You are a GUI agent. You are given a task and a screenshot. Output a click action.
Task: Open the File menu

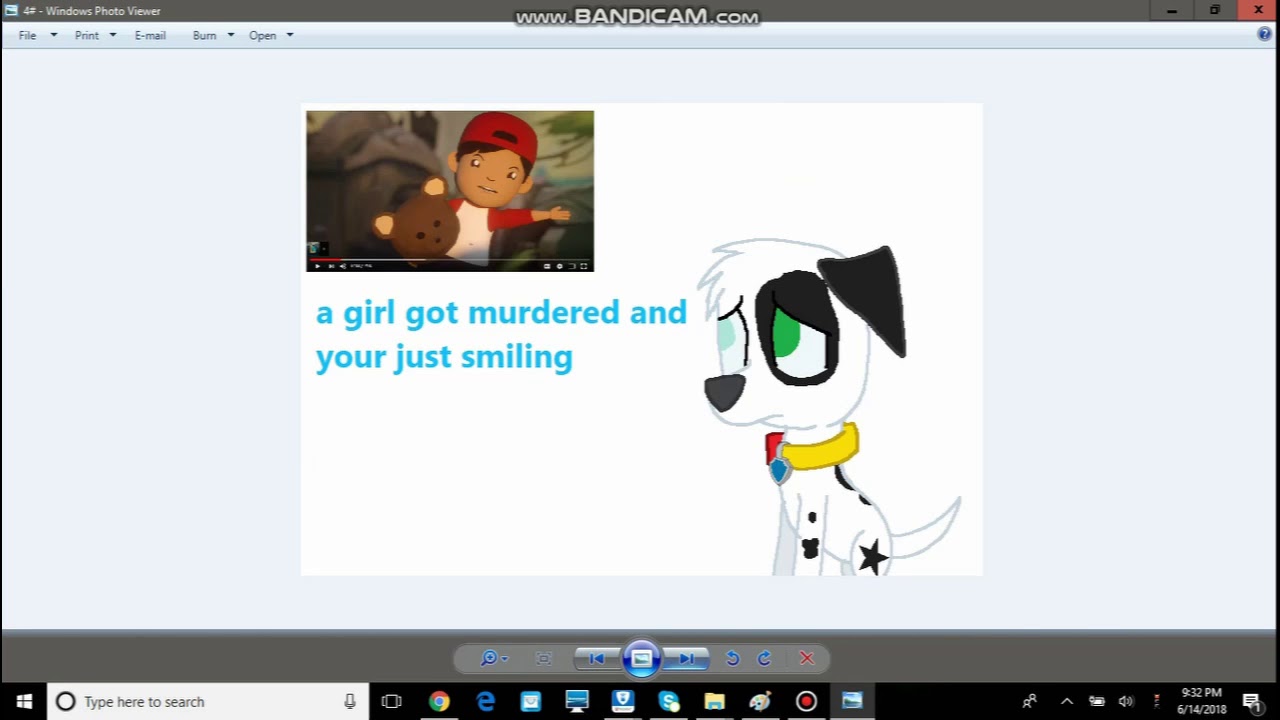pos(27,35)
